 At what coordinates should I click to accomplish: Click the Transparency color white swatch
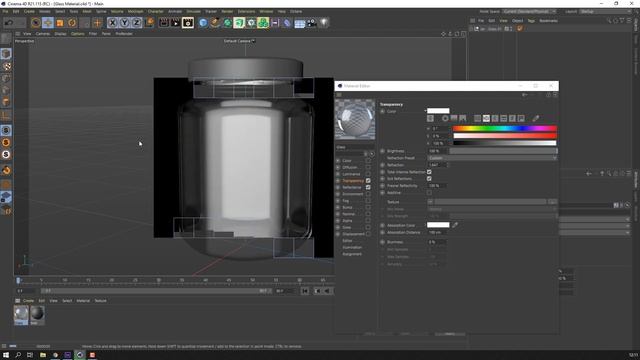(438, 111)
